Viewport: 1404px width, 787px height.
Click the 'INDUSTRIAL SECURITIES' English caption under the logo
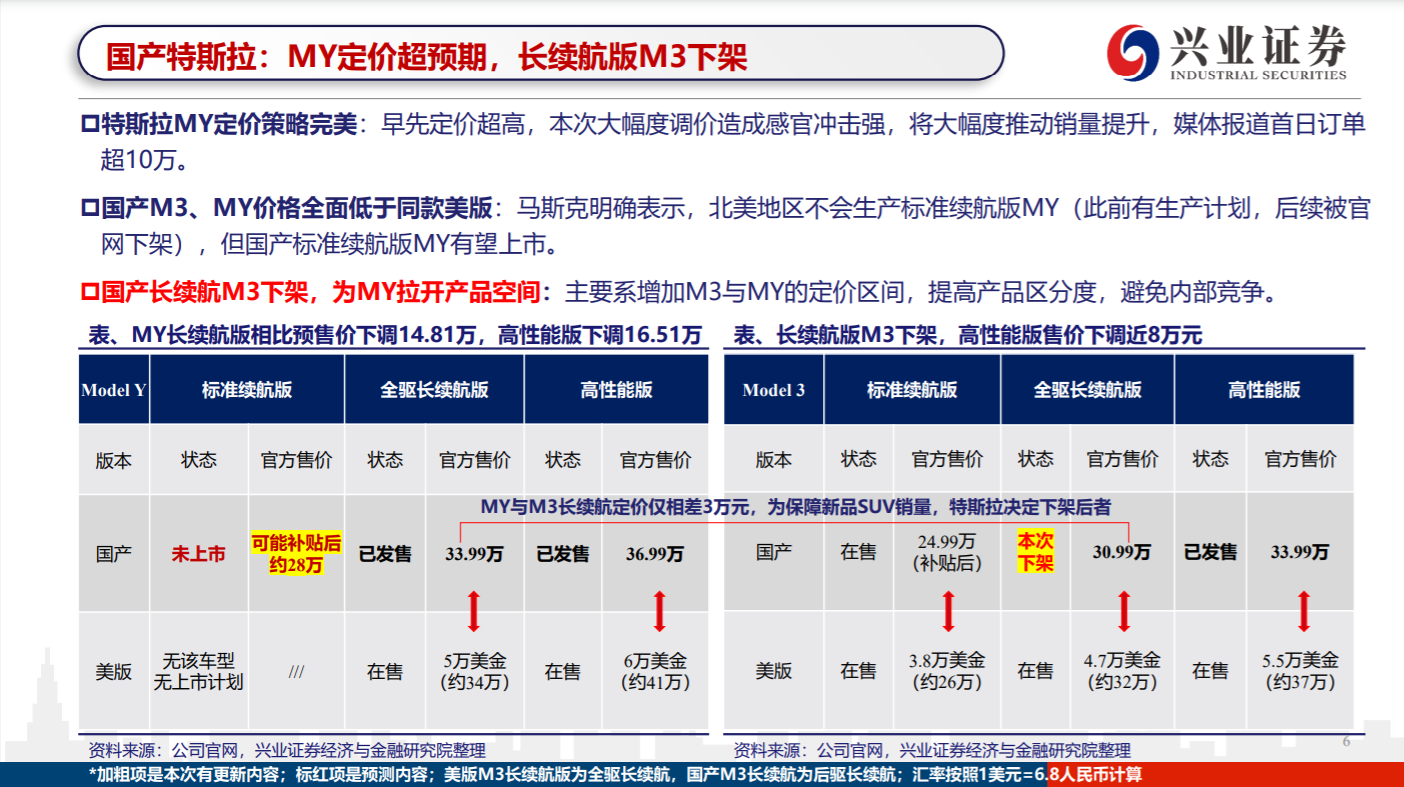click(x=1258, y=75)
